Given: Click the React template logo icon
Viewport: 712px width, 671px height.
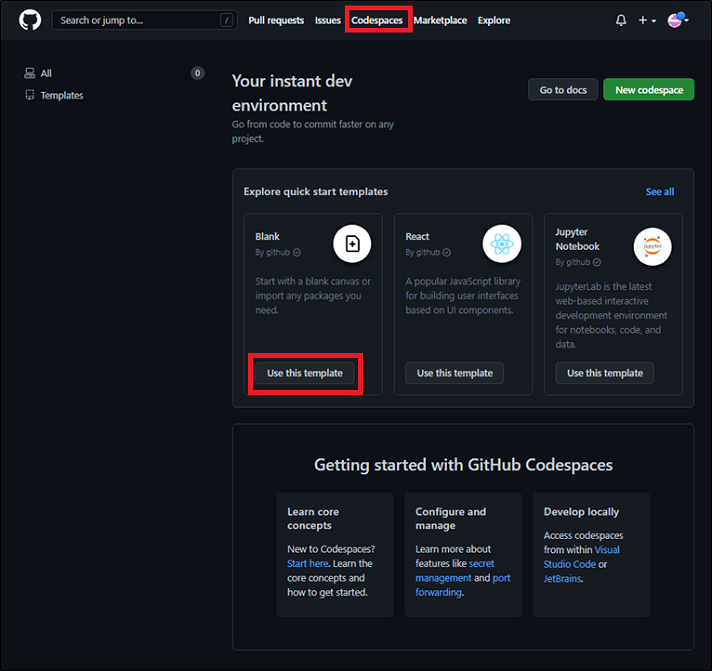Looking at the screenshot, I should [502, 244].
